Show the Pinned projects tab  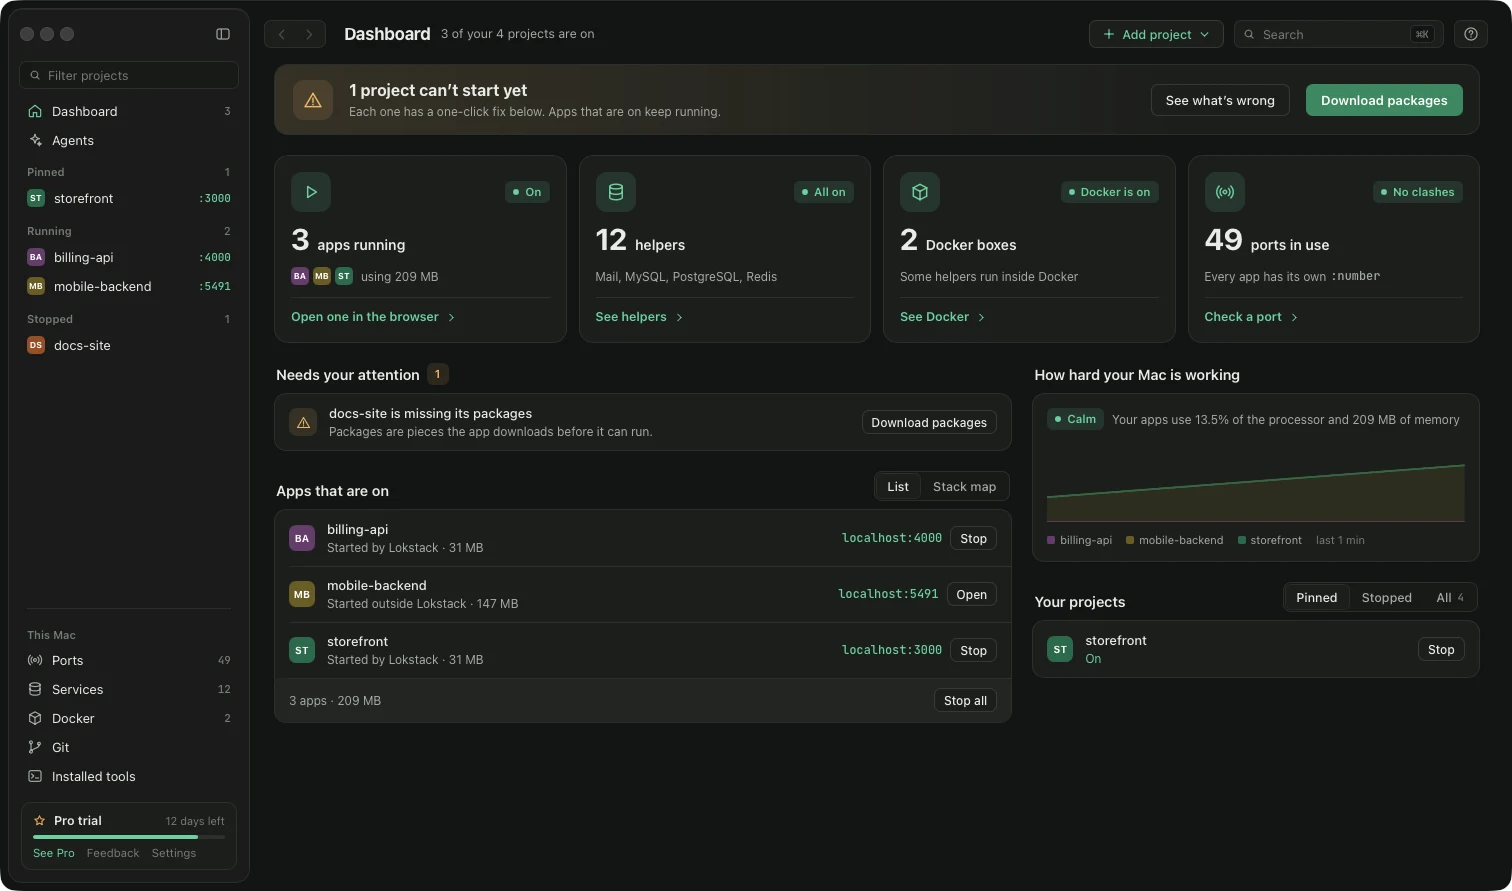pyautogui.click(x=1316, y=598)
